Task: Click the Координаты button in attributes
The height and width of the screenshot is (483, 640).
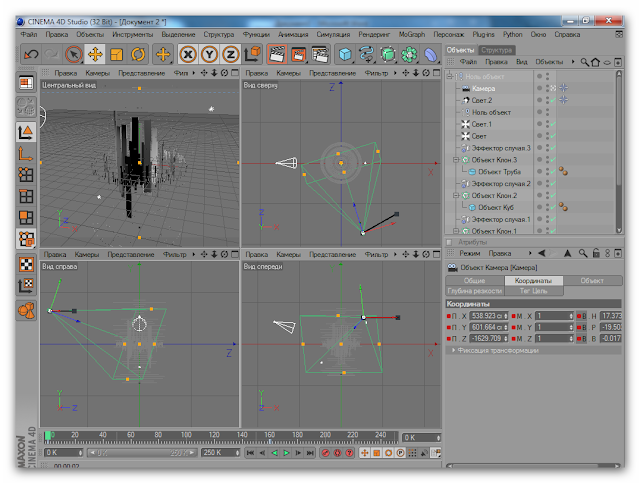Action: (532, 281)
